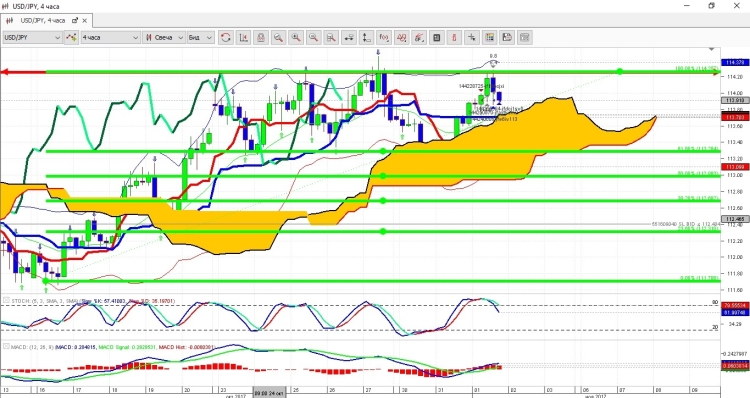Click the zoom in magnifier icon
Screen dimensions: 750x398
296,37
